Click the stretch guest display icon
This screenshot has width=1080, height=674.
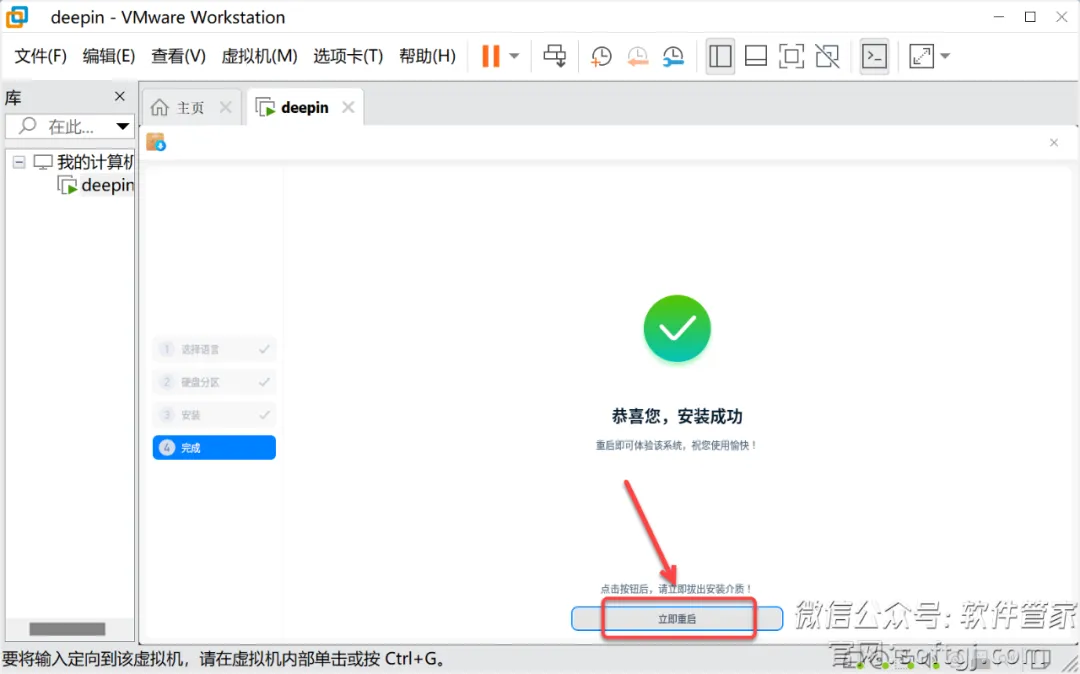point(921,56)
